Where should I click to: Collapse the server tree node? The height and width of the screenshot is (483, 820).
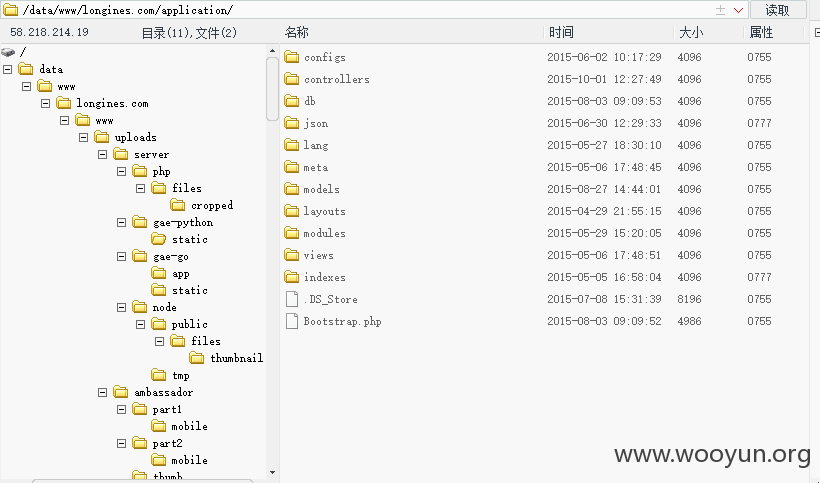click(103, 155)
